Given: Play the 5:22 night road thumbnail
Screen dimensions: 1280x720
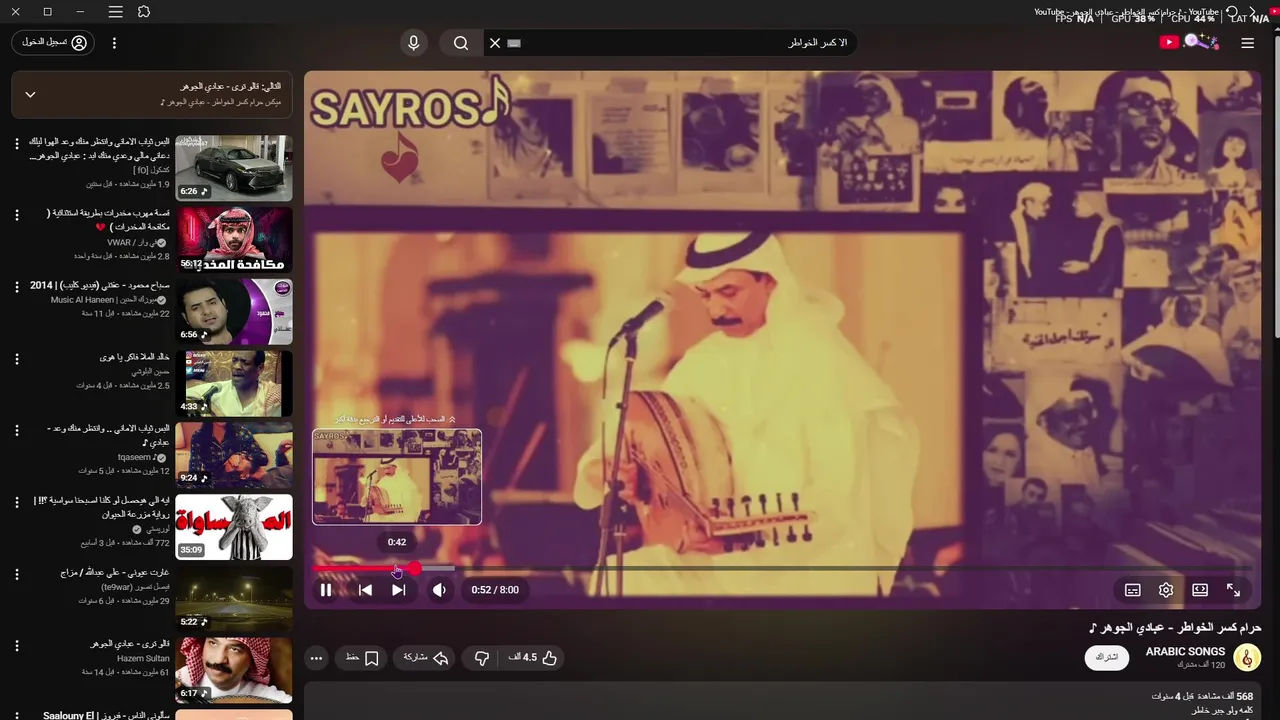Looking at the screenshot, I should pos(234,599).
